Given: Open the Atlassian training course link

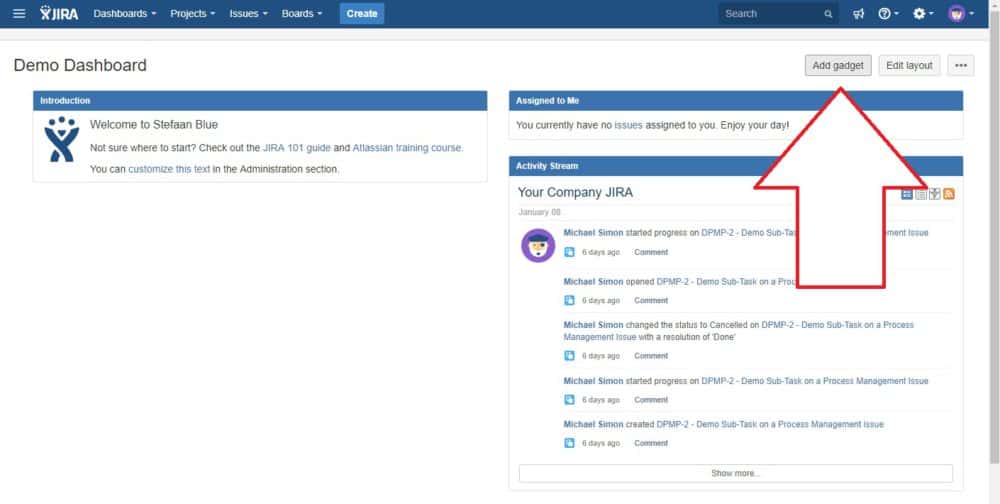Looking at the screenshot, I should 407,148.
